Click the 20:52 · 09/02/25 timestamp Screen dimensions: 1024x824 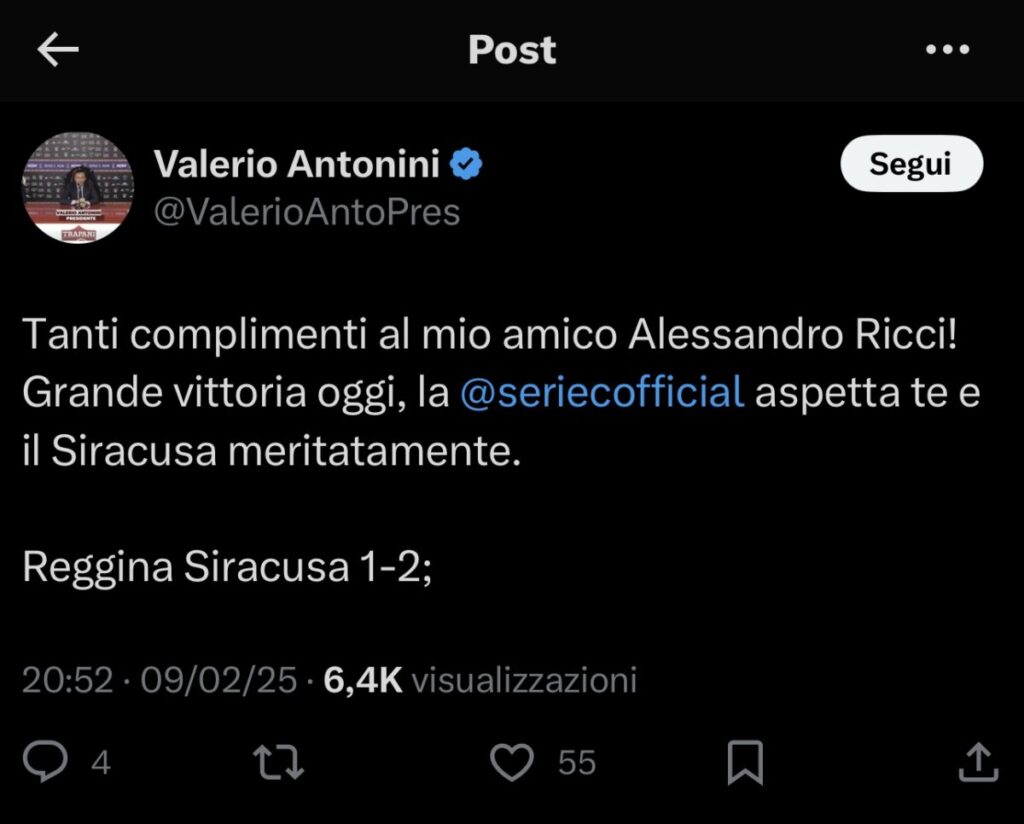159,681
